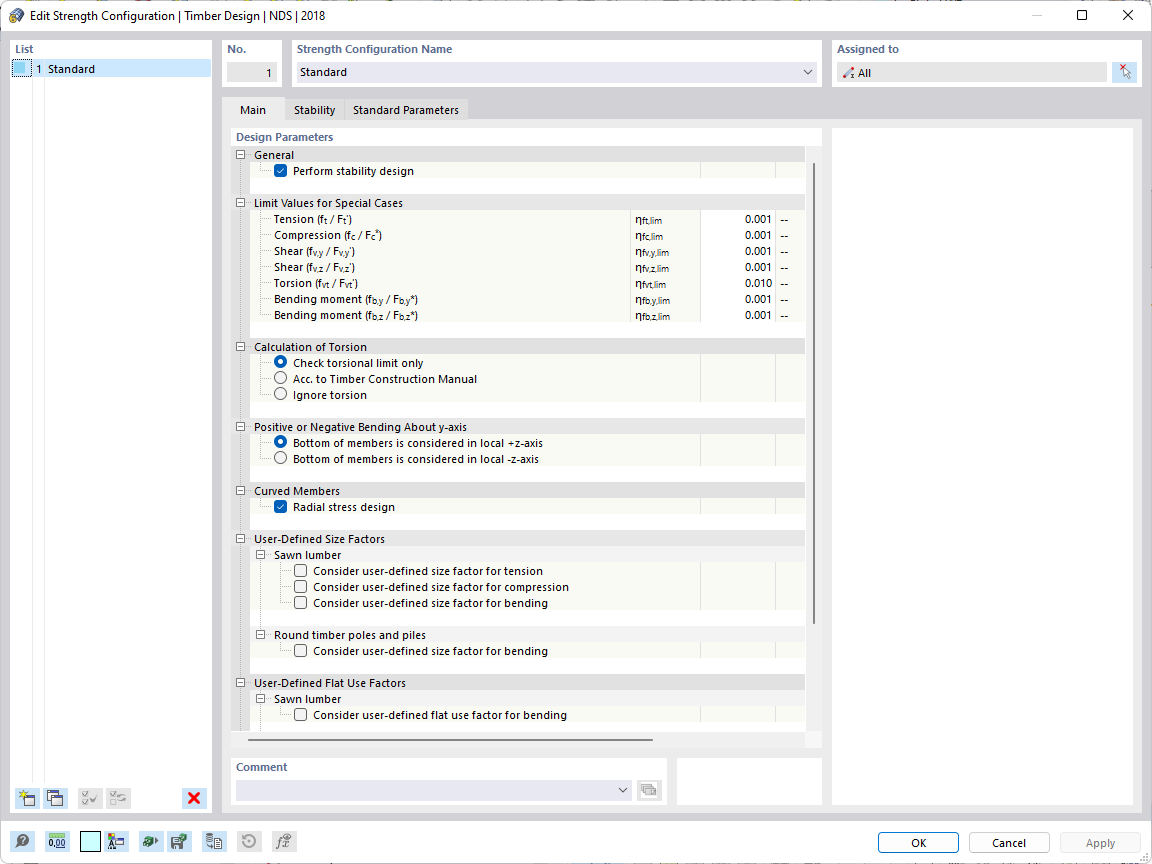Click the Standard item's color box in List
This screenshot has width=1152, height=864.
pos(22,68)
